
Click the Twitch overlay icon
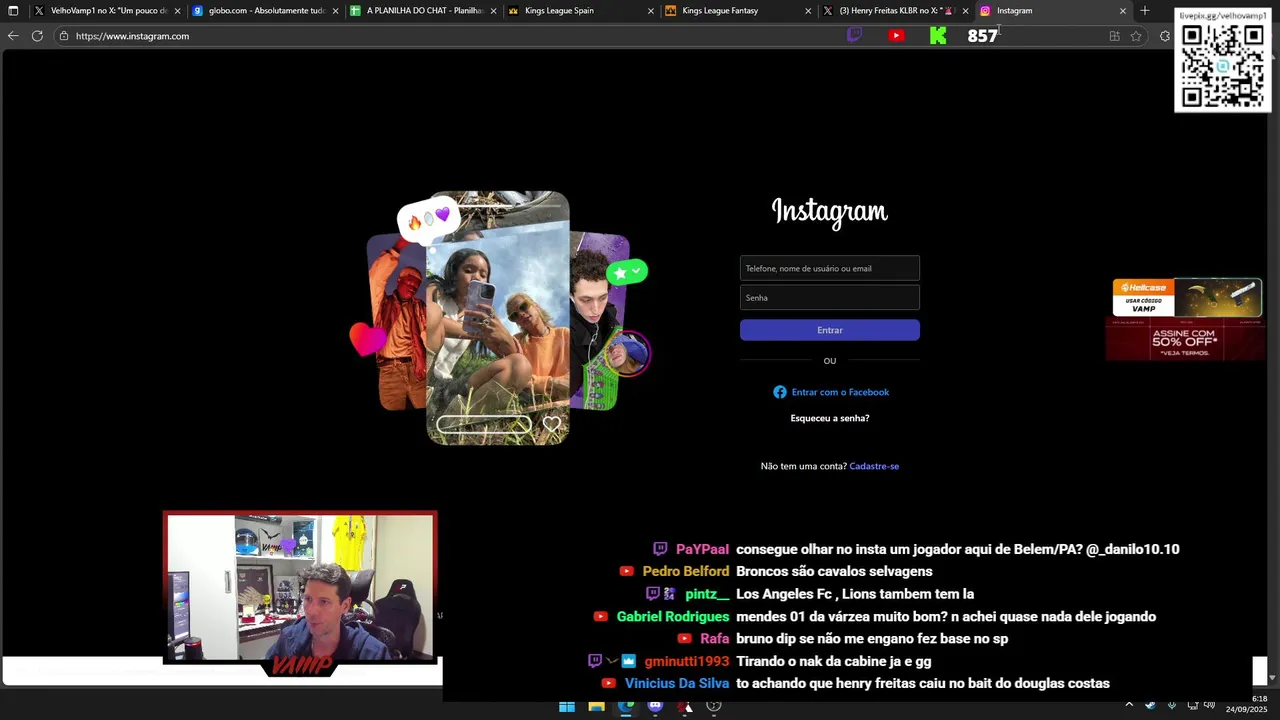pos(854,35)
